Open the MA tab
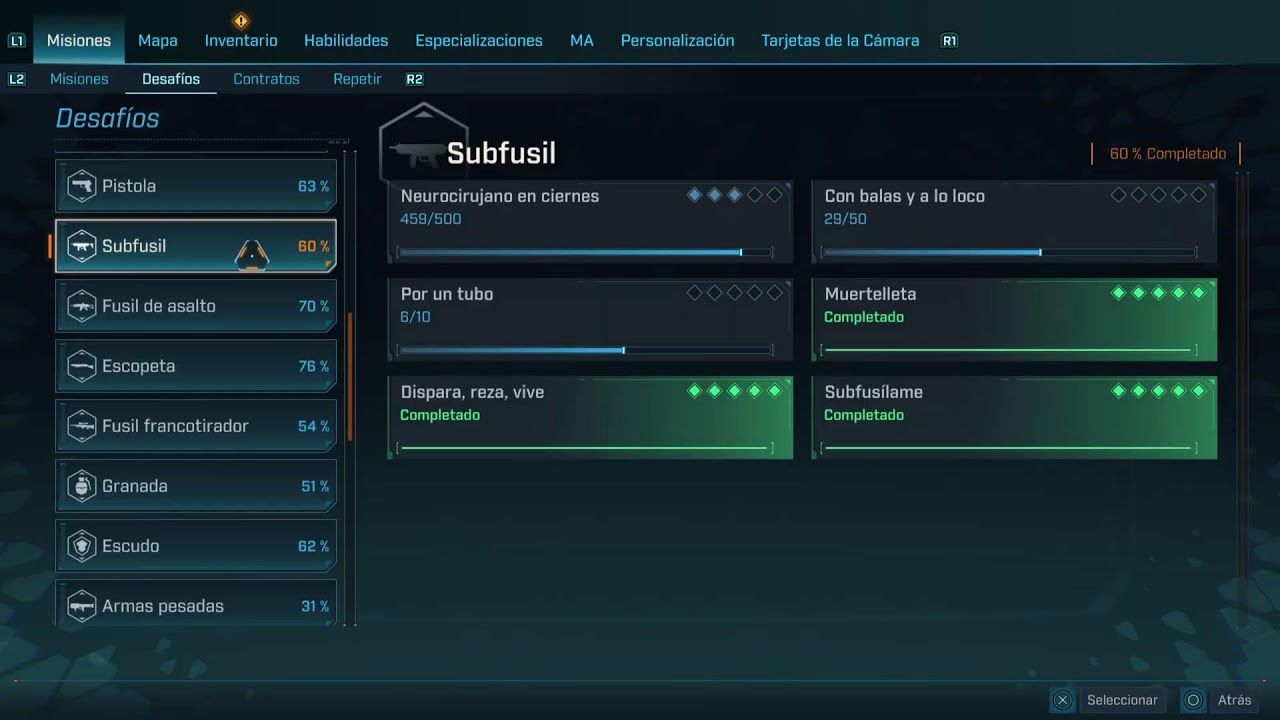Screen dimensions: 1280x720 click(x=582, y=41)
